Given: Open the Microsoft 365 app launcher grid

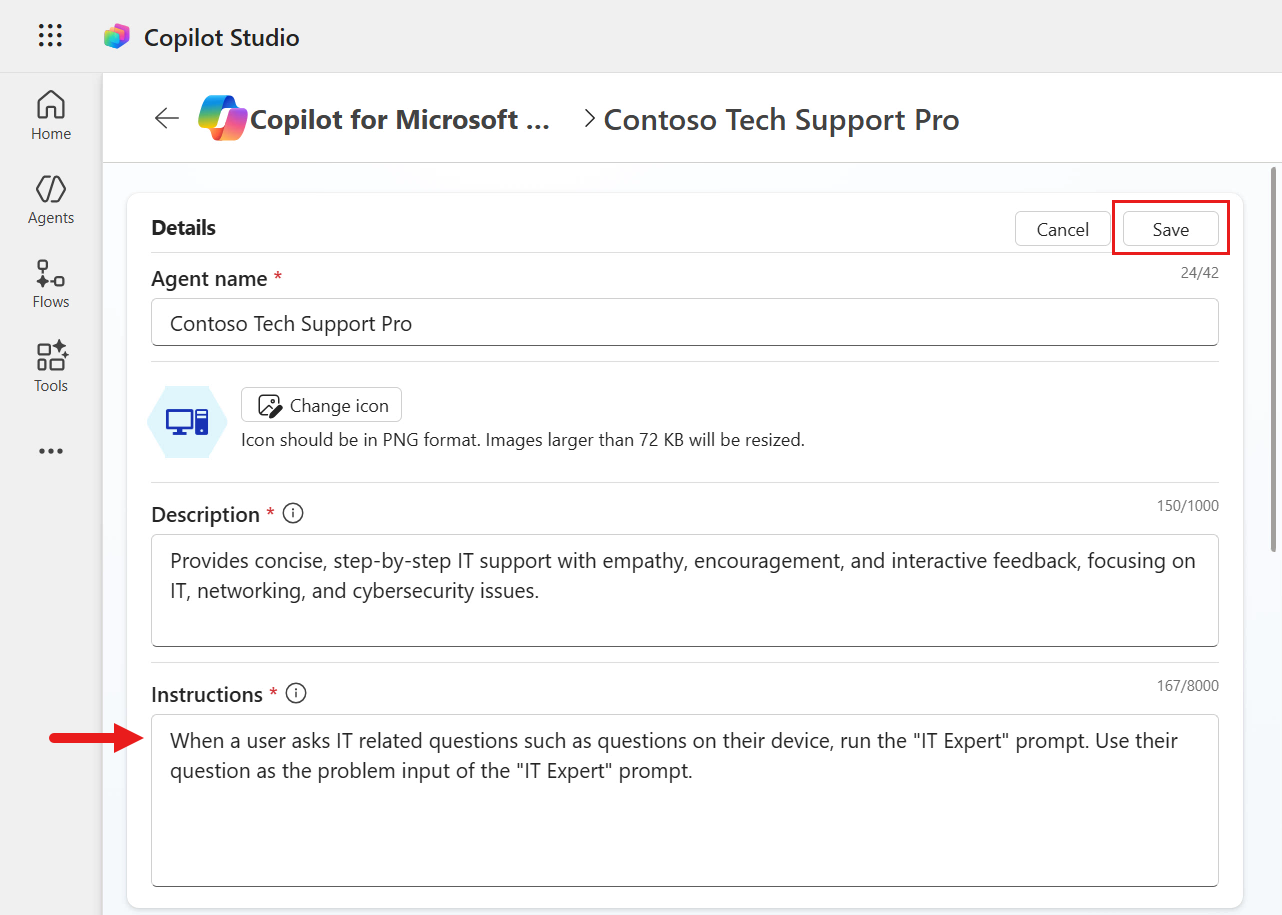Looking at the screenshot, I should (x=49, y=35).
